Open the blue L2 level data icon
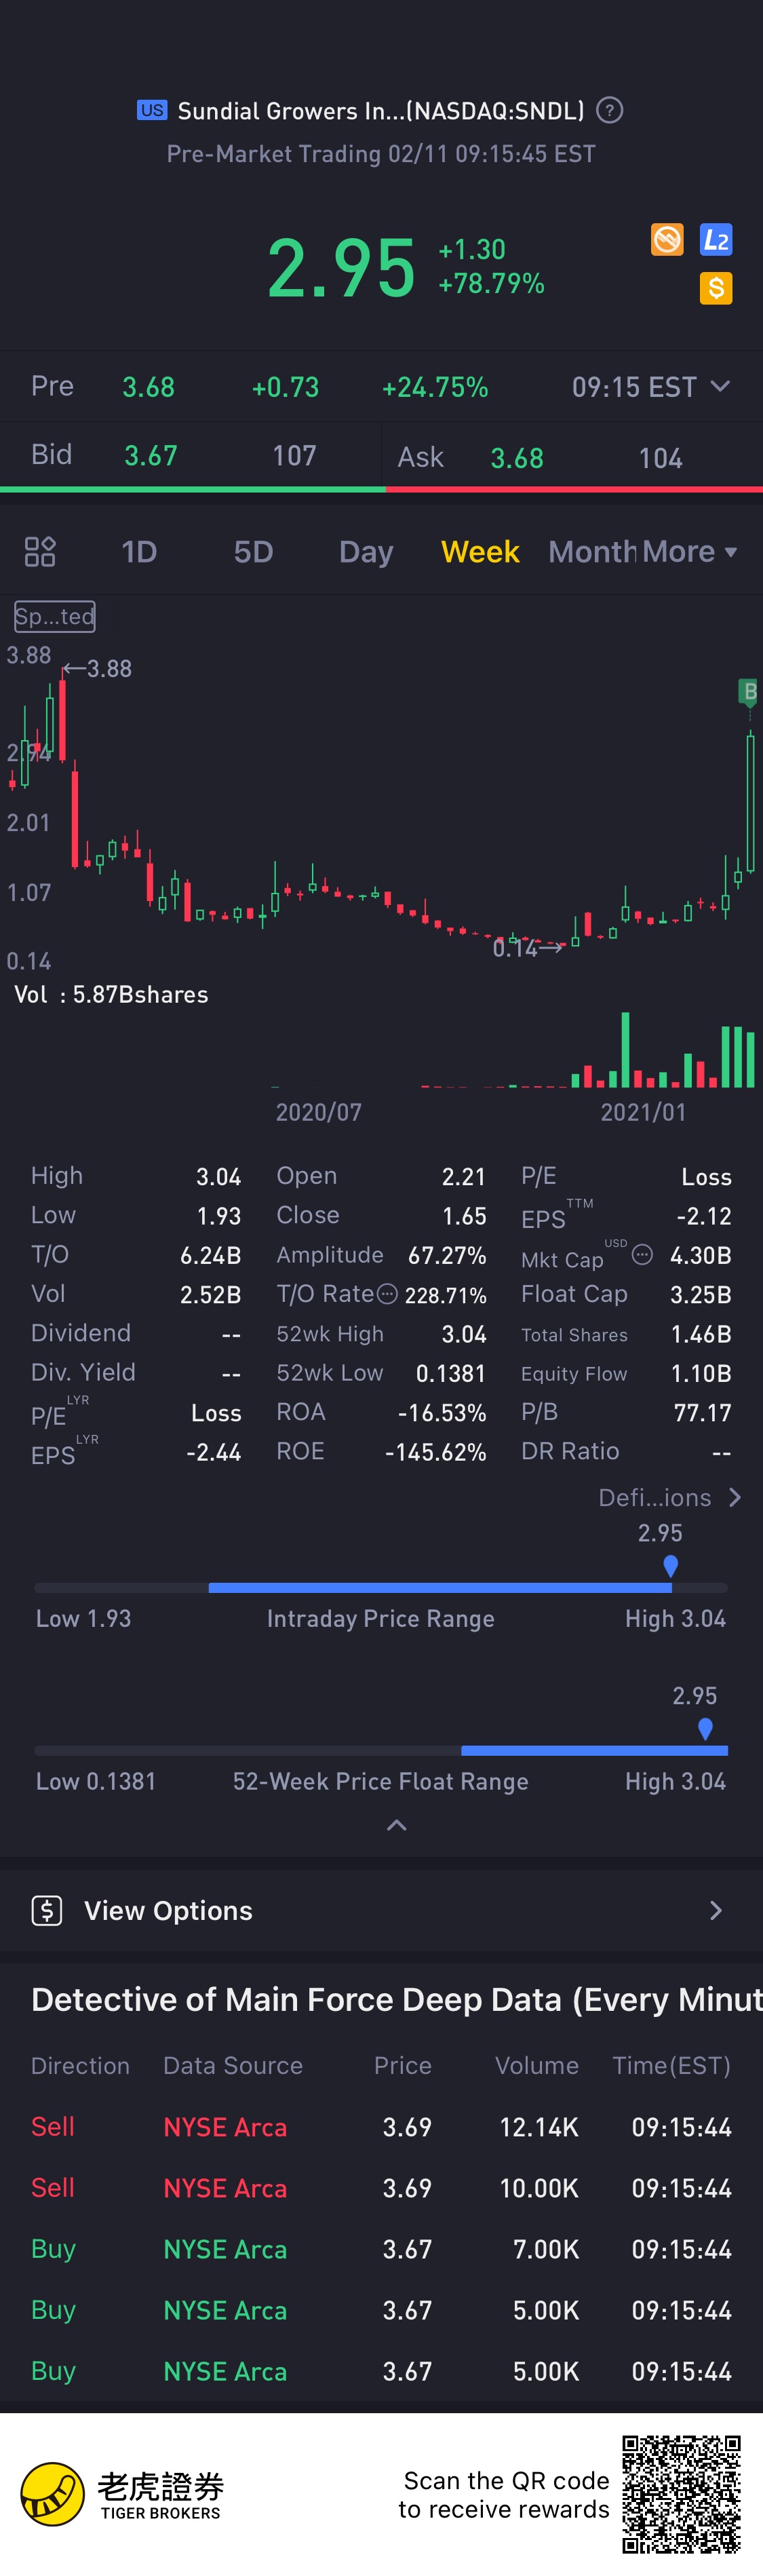763x2576 pixels. point(716,239)
